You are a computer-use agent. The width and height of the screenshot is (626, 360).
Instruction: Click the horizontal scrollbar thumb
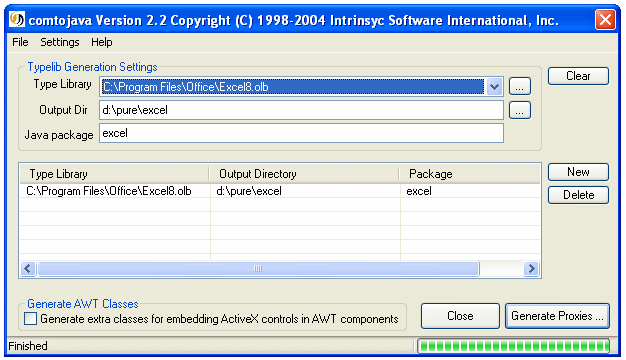[x=258, y=268]
